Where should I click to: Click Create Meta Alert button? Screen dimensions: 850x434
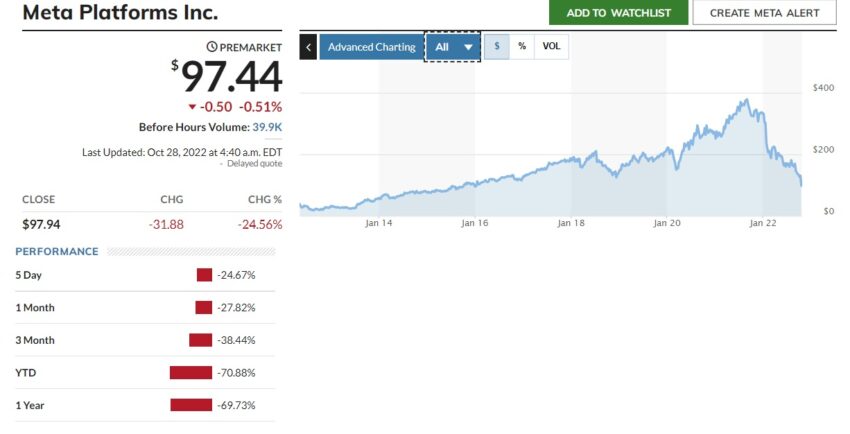[764, 12]
